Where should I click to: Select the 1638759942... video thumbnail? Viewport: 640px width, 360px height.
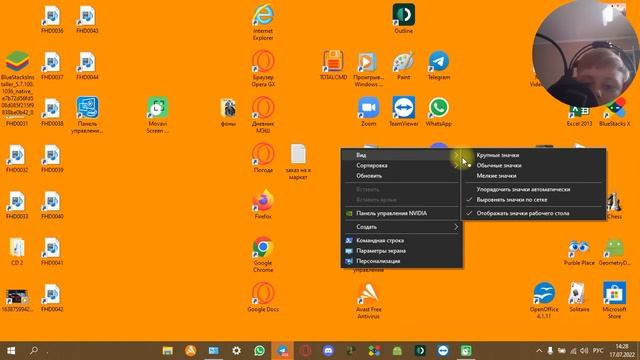click(x=17, y=301)
